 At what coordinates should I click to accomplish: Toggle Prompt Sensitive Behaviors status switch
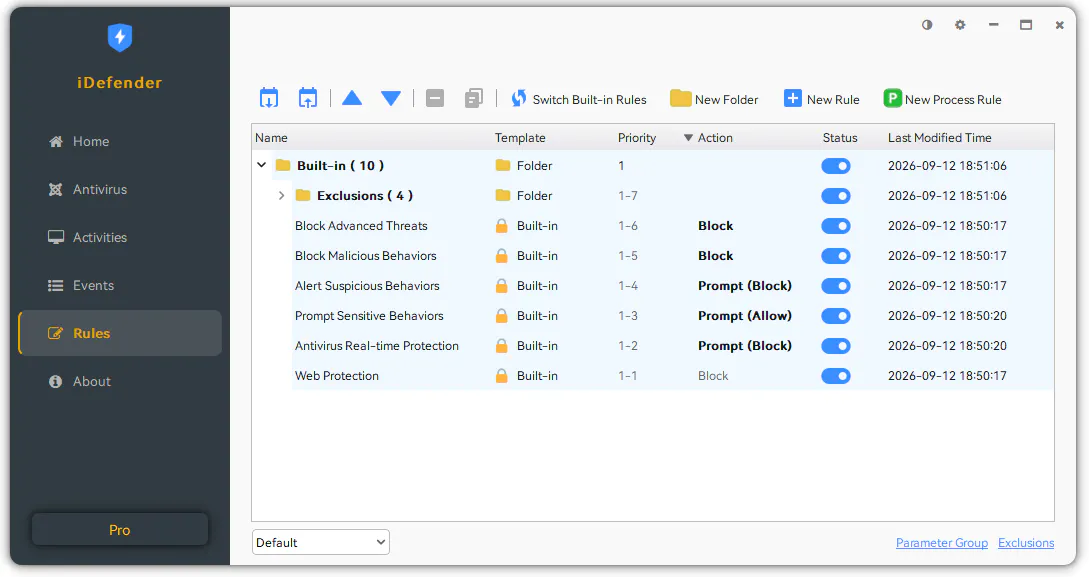[836, 316]
